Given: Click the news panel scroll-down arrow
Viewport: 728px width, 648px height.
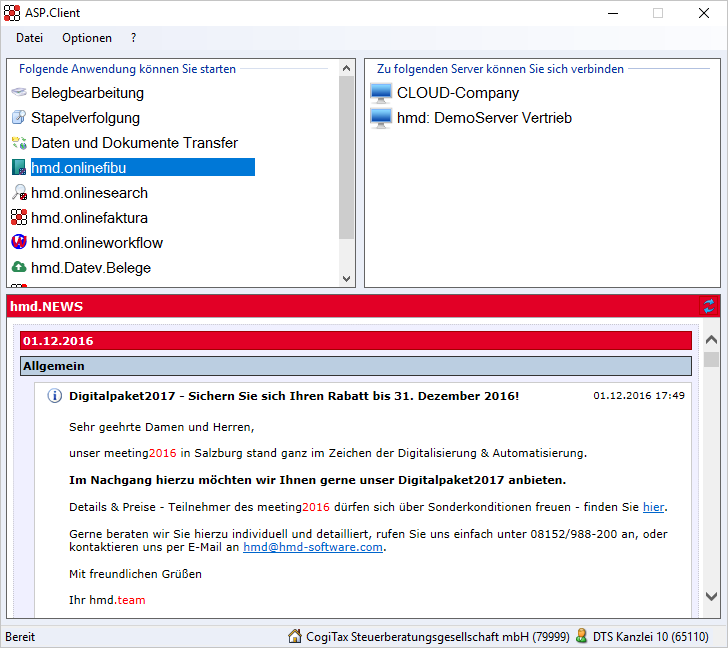Looking at the screenshot, I should (x=711, y=596).
